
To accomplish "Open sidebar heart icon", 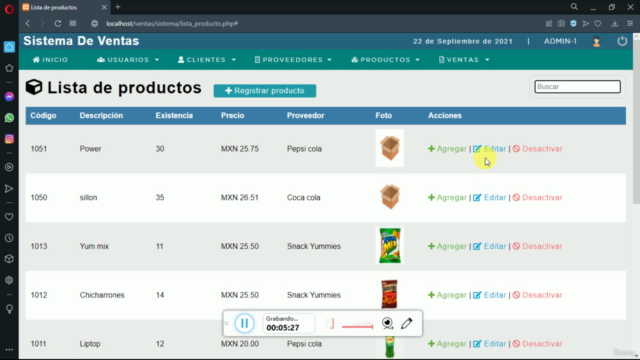I will pos(9,217).
